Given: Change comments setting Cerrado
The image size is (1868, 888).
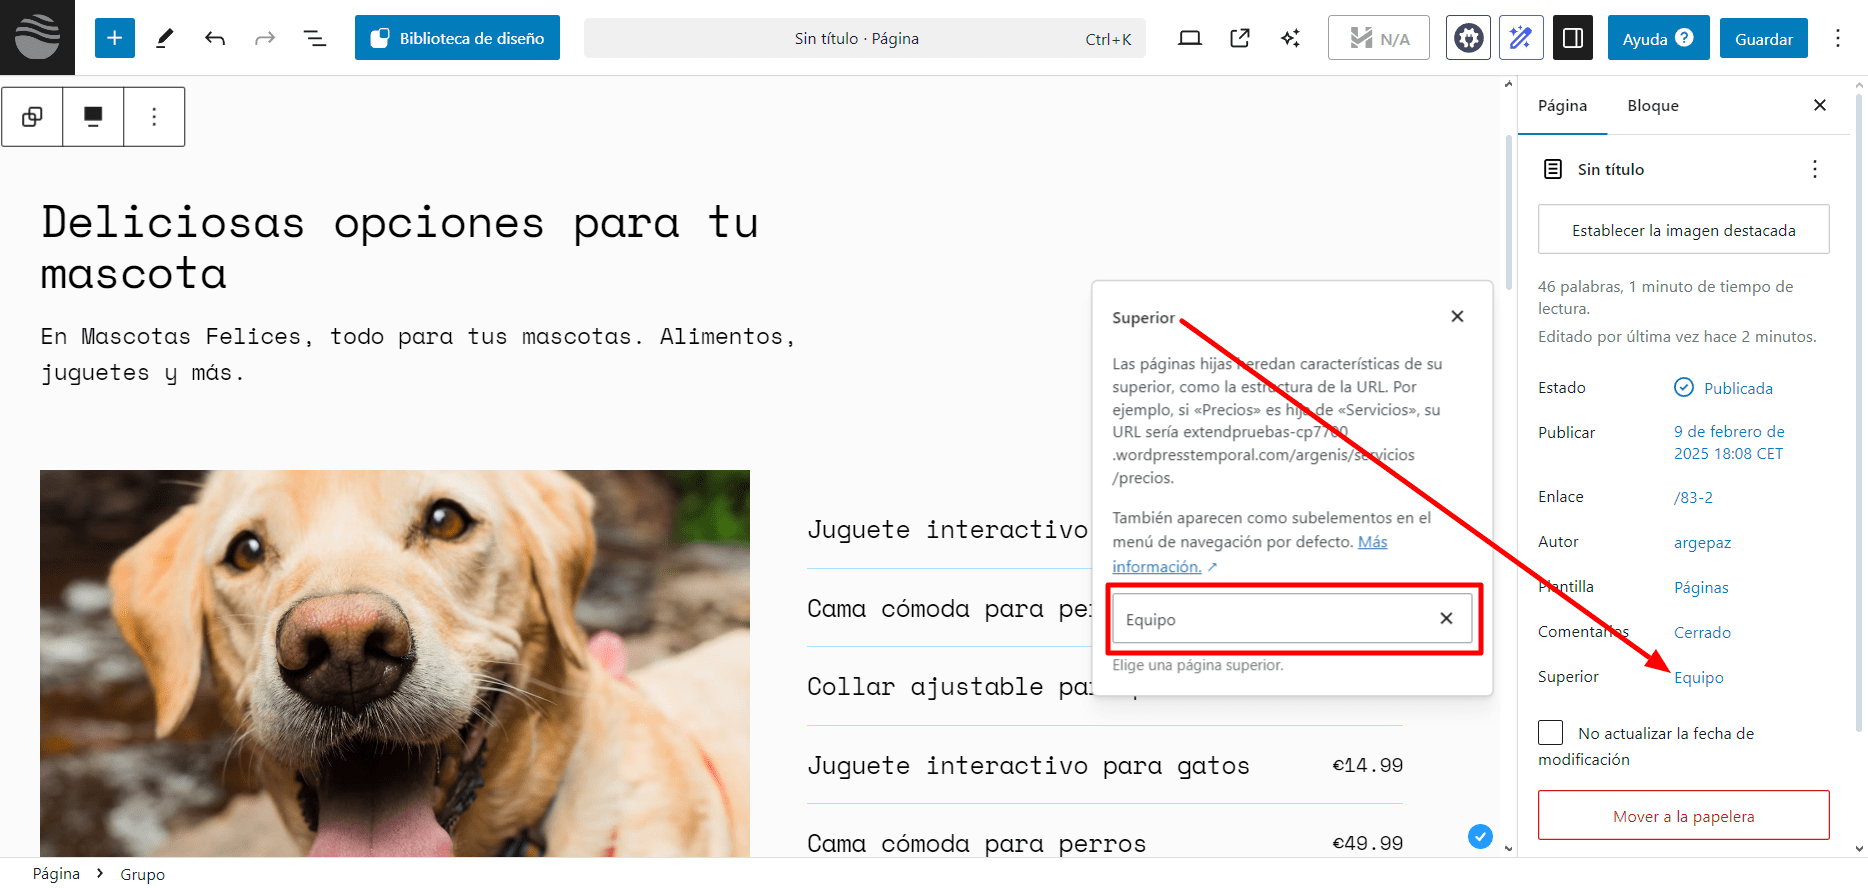Looking at the screenshot, I should [1702, 632].
